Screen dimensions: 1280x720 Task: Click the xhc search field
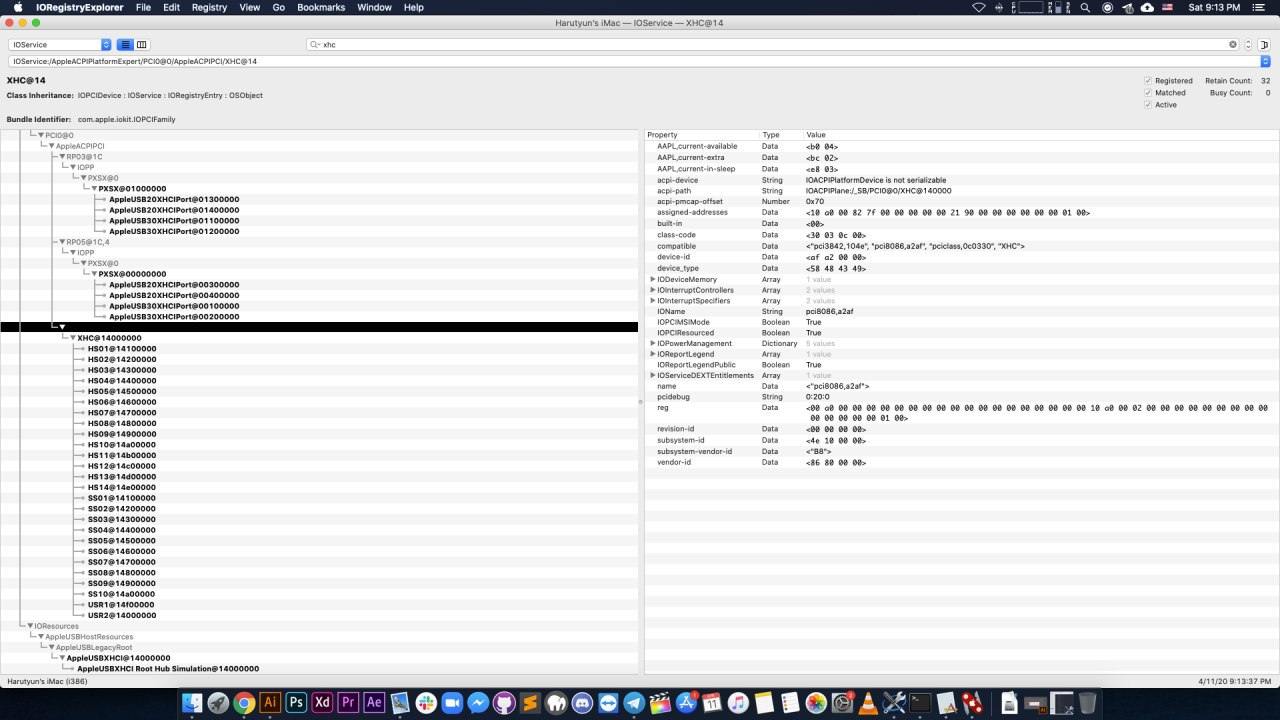[773, 45]
